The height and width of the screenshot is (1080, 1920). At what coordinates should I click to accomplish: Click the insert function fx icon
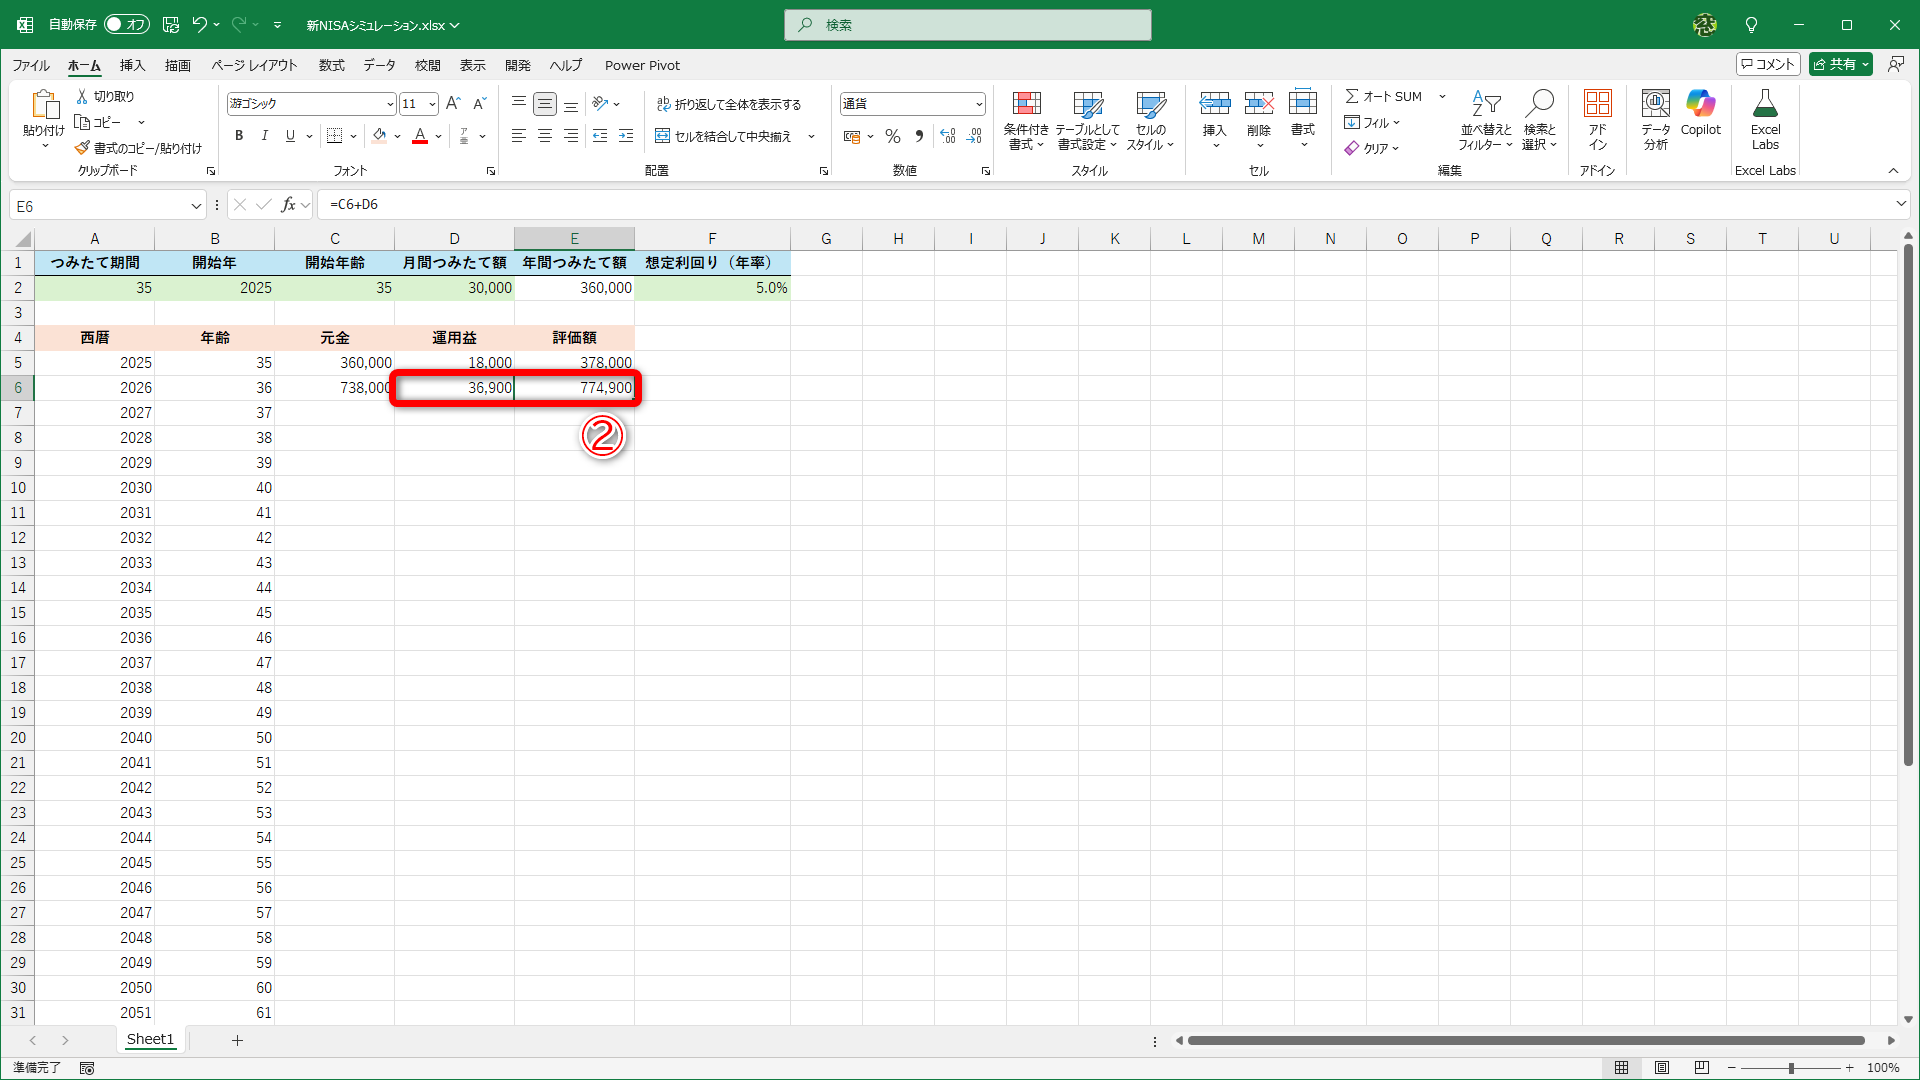click(289, 205)
